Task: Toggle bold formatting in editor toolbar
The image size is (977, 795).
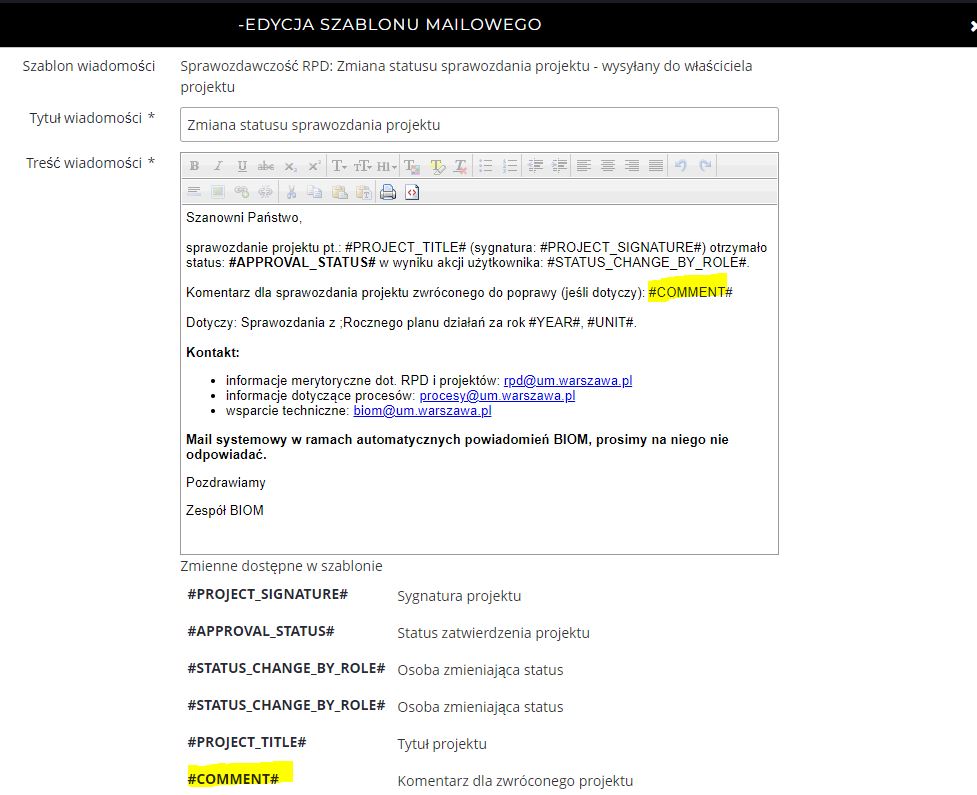Action: coord(195,166)
